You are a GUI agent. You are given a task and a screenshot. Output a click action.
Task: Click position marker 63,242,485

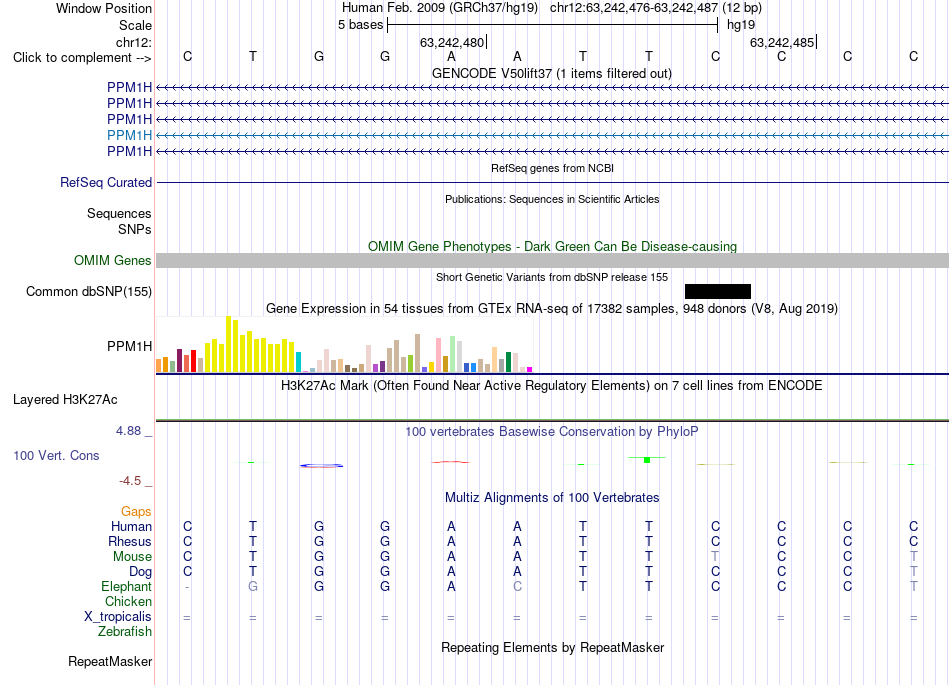point(782,42)
